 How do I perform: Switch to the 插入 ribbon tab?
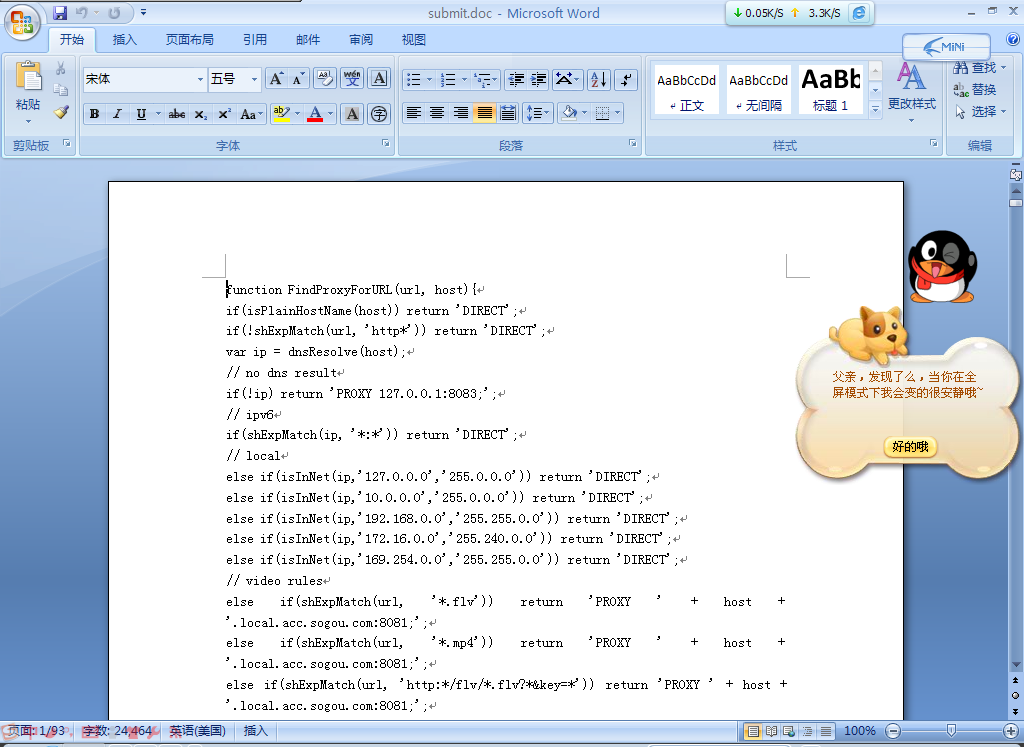click(x=125, y=39)
